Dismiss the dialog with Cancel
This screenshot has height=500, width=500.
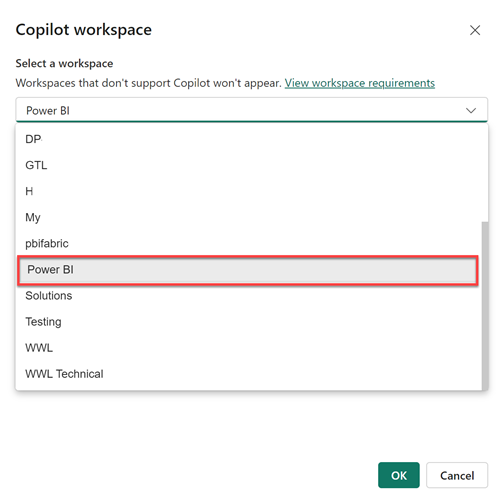pyautogui.click(x=457, y=475)
